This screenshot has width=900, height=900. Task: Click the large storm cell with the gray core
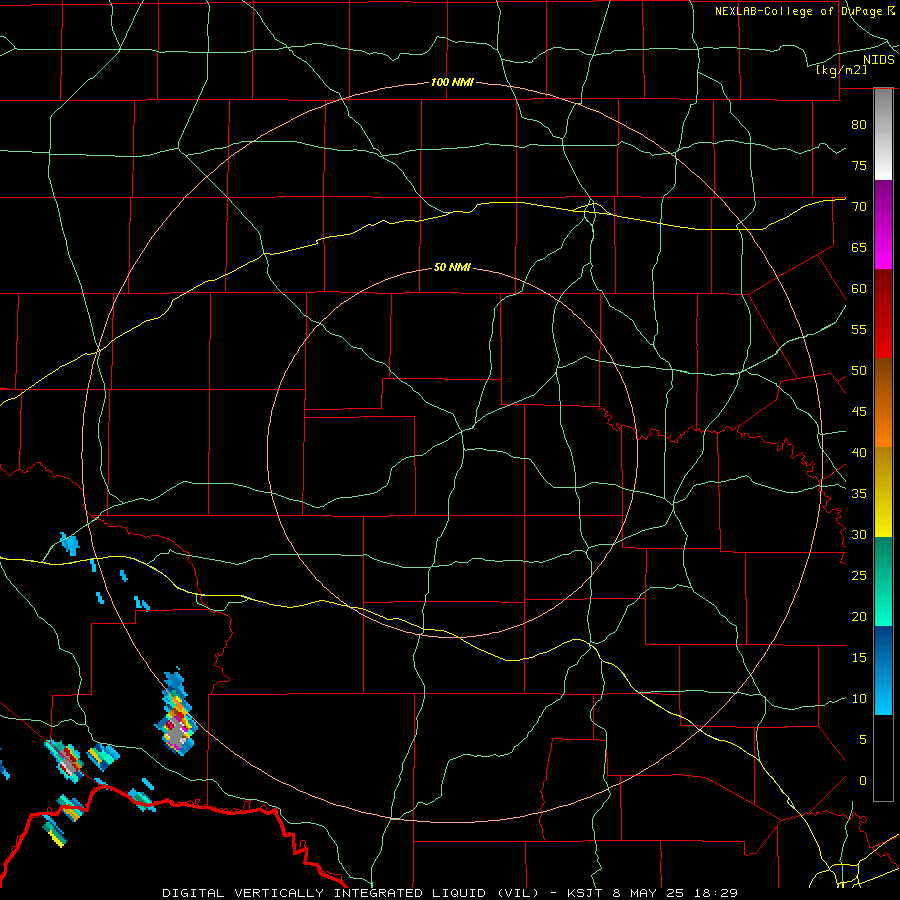pyautogui.click(x=176, y=713)
